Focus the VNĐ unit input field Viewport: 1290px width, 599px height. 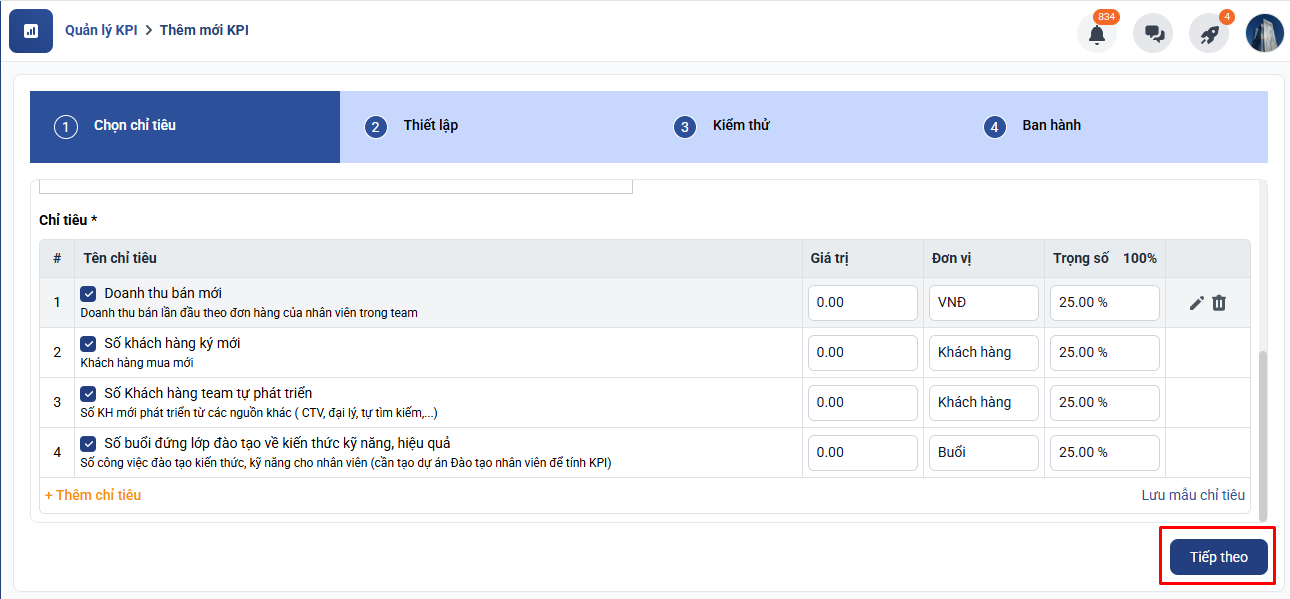click(983, 303)
